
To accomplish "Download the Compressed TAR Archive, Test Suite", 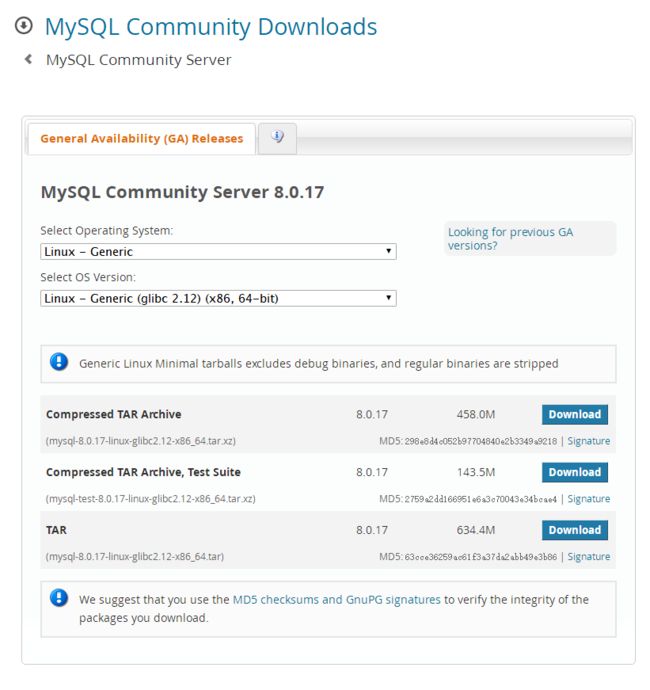I will 575,472.
